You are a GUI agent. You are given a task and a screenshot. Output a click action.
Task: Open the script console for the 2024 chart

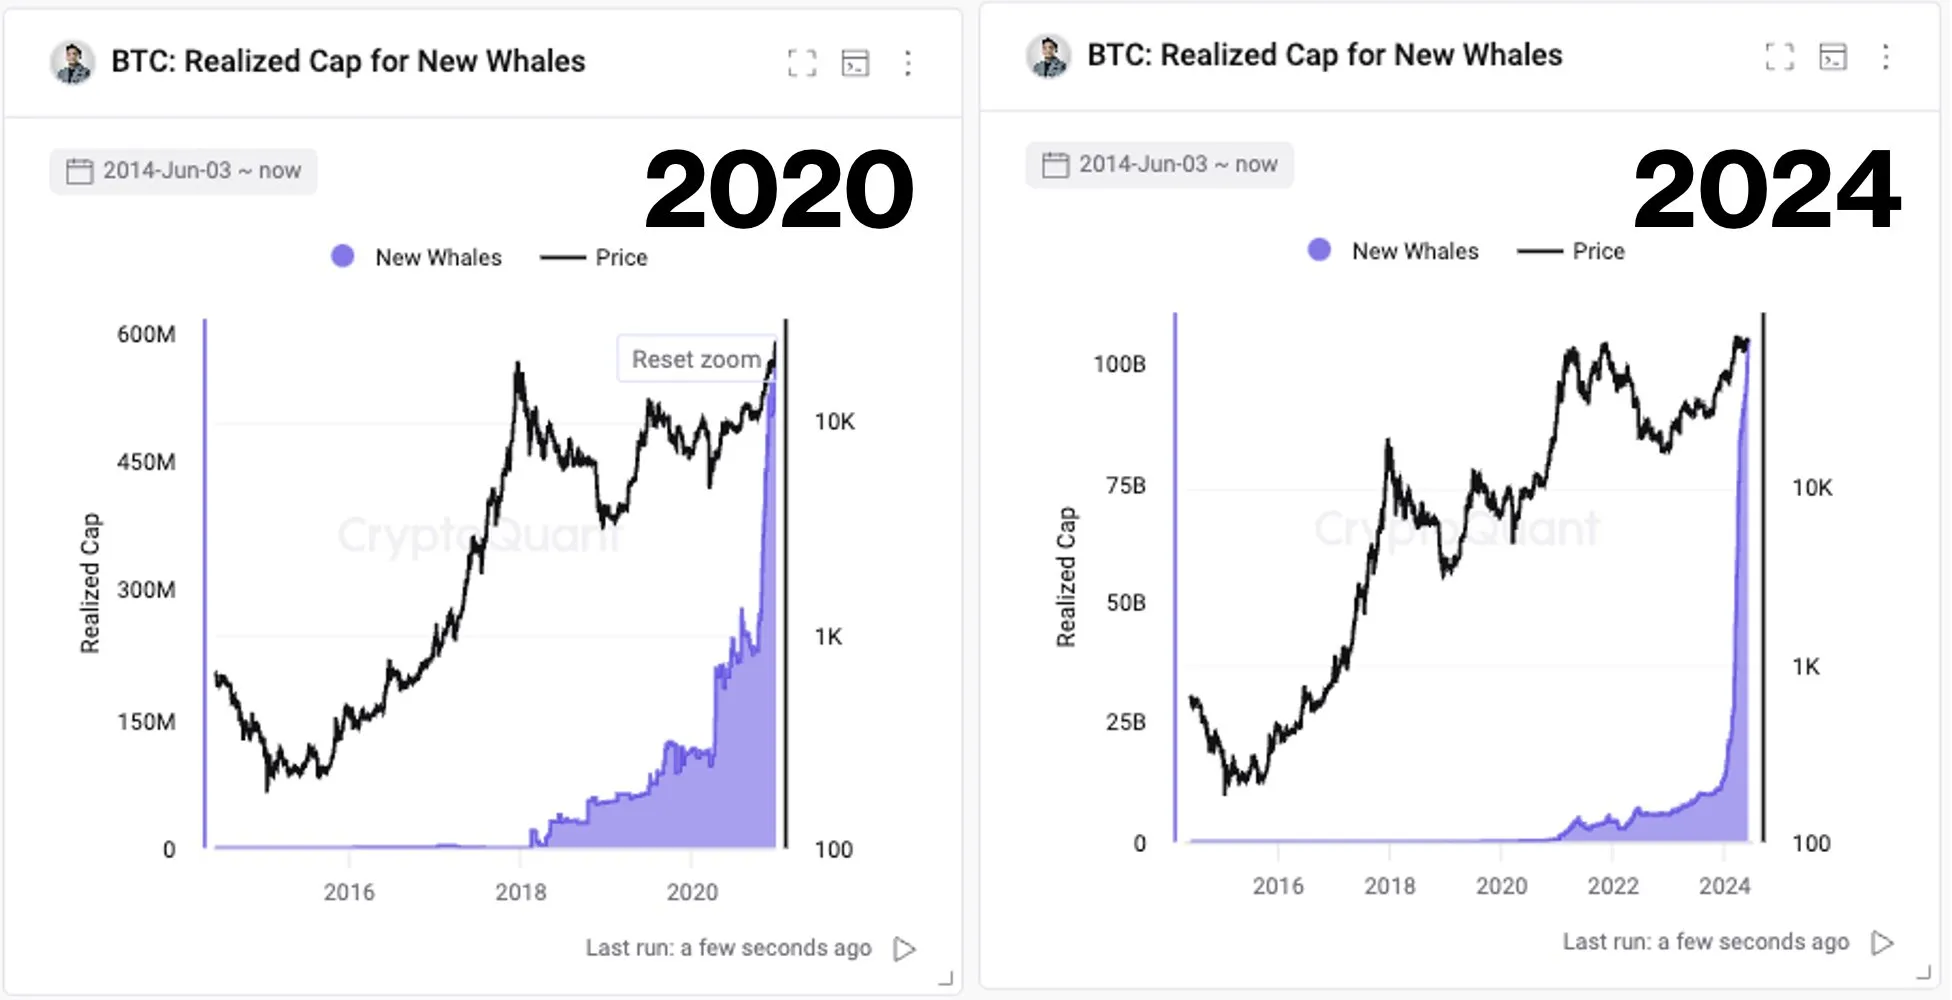(1833, 58)
